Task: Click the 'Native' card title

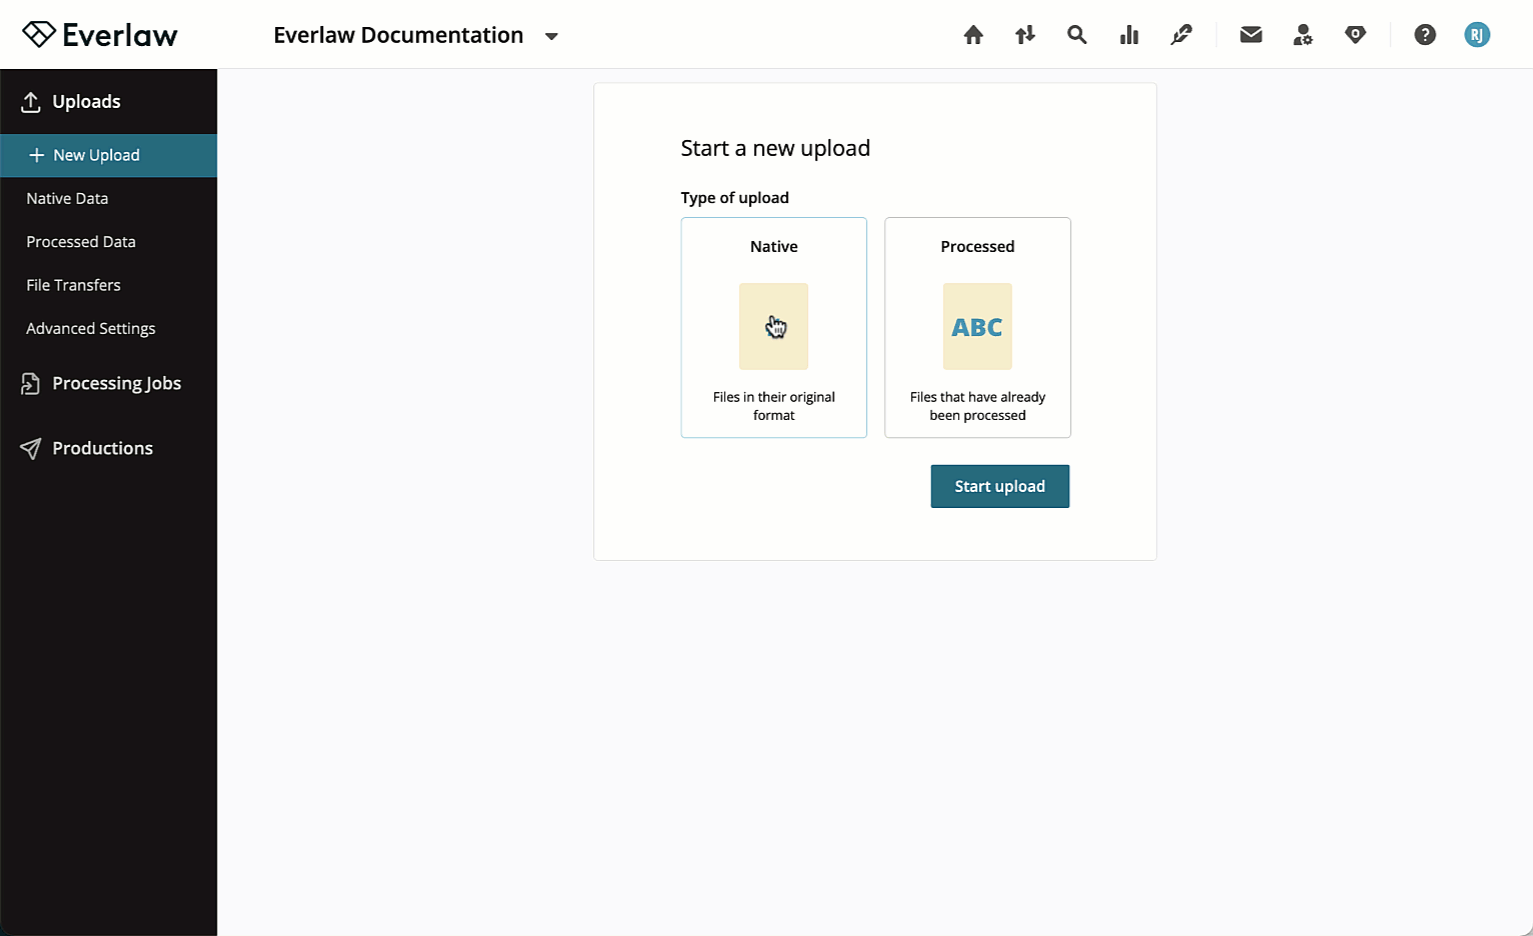Action: pos(774,246)
